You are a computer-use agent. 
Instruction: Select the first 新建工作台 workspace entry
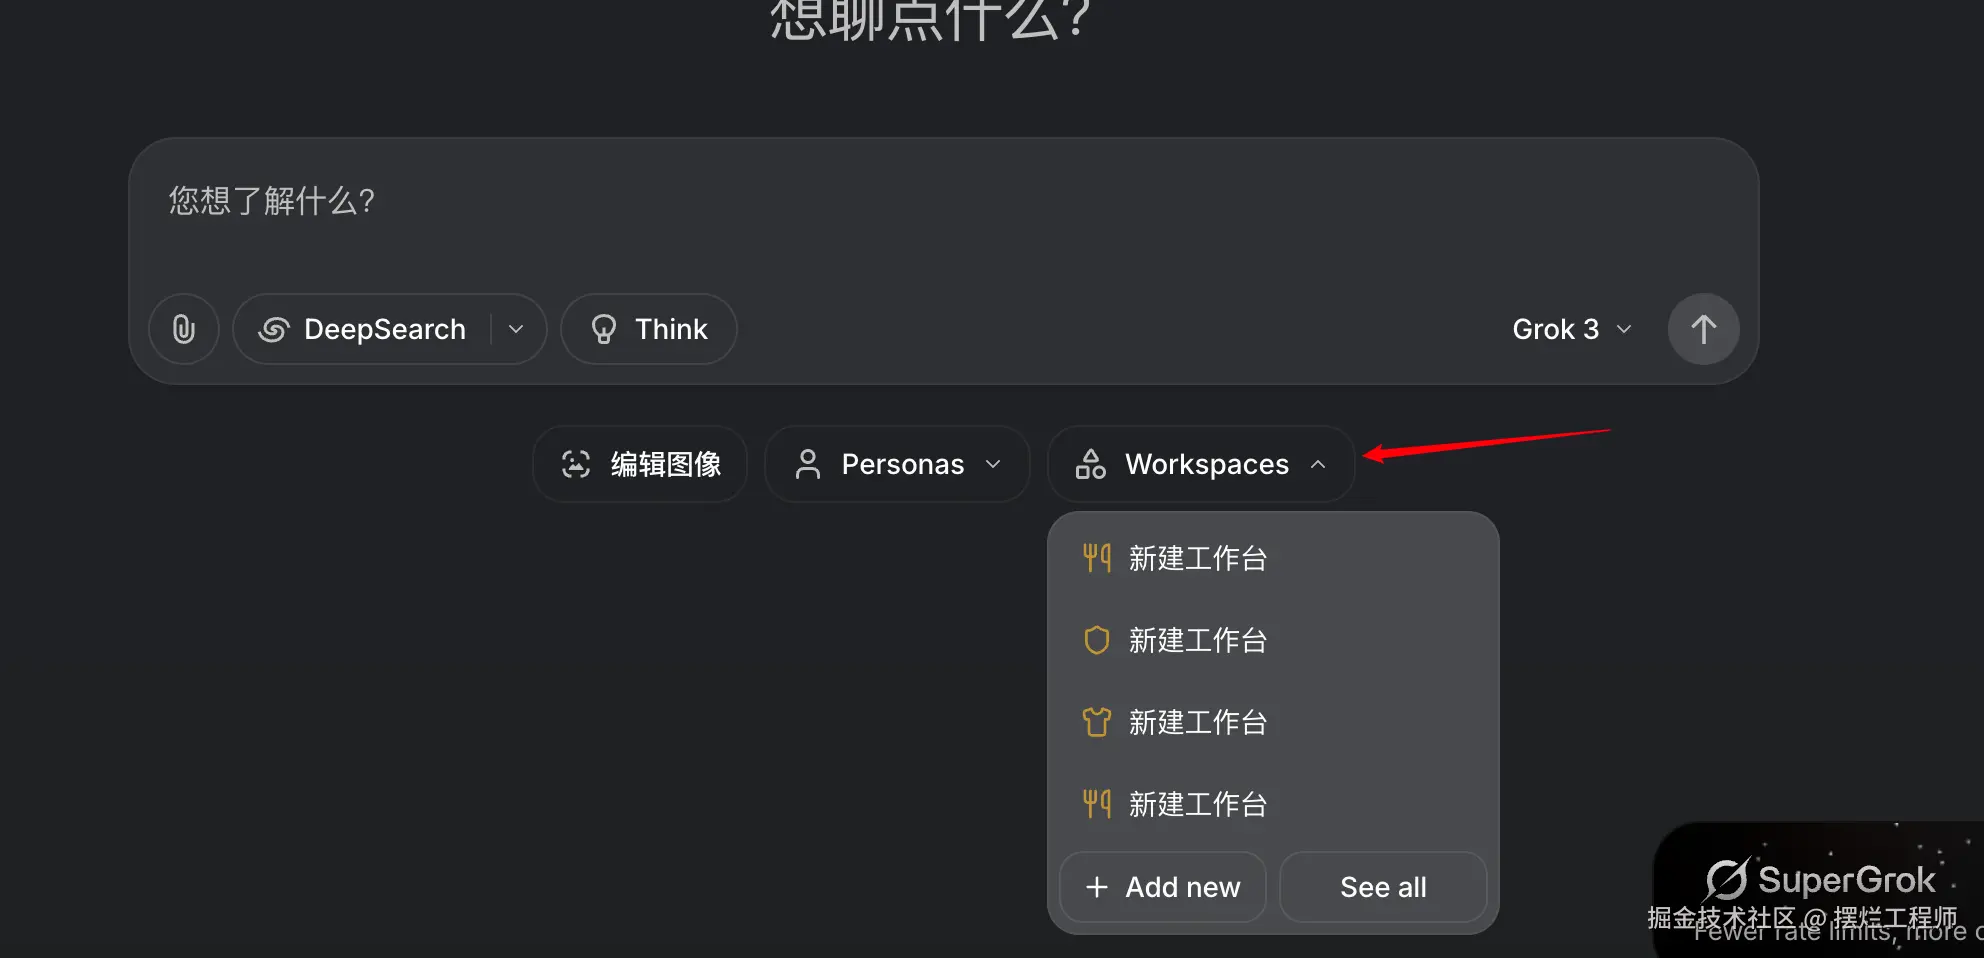pyautogui.click(x=1197, y=558)
